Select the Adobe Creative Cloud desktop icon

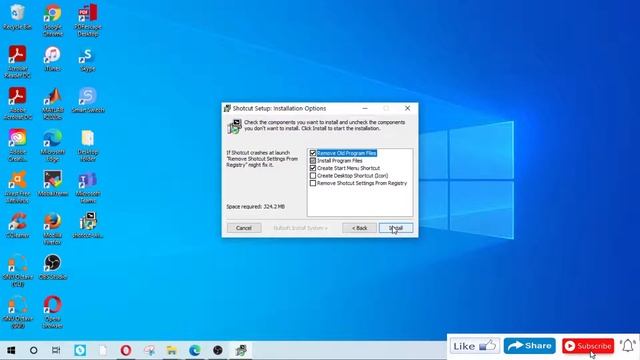(17, 145)
